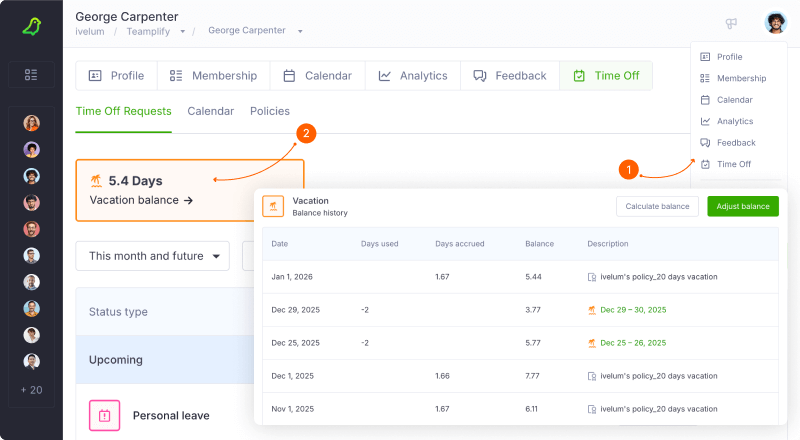
Task: Click the palm tree icon beside Dec 29 – 30, 2025
Action: 592,310
